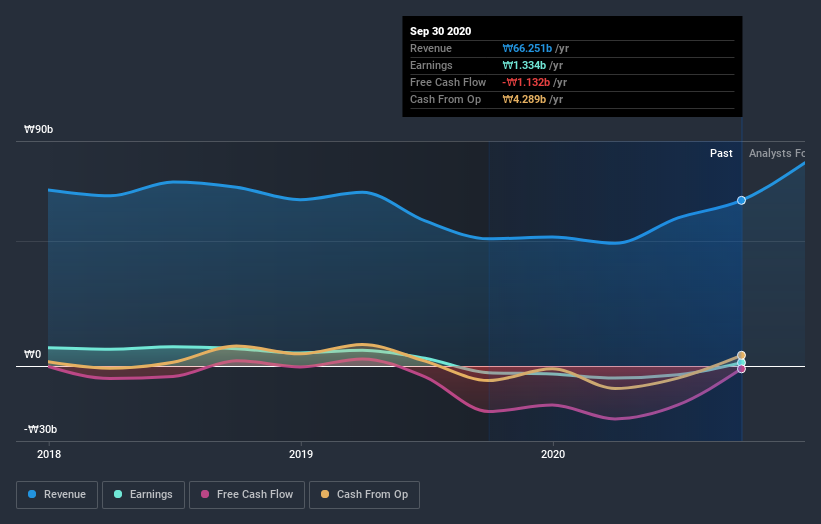This screenshot has width=821, height=524.
Task: Click the -₩1.132b free cash flow value
Action: tap(526, 82)
